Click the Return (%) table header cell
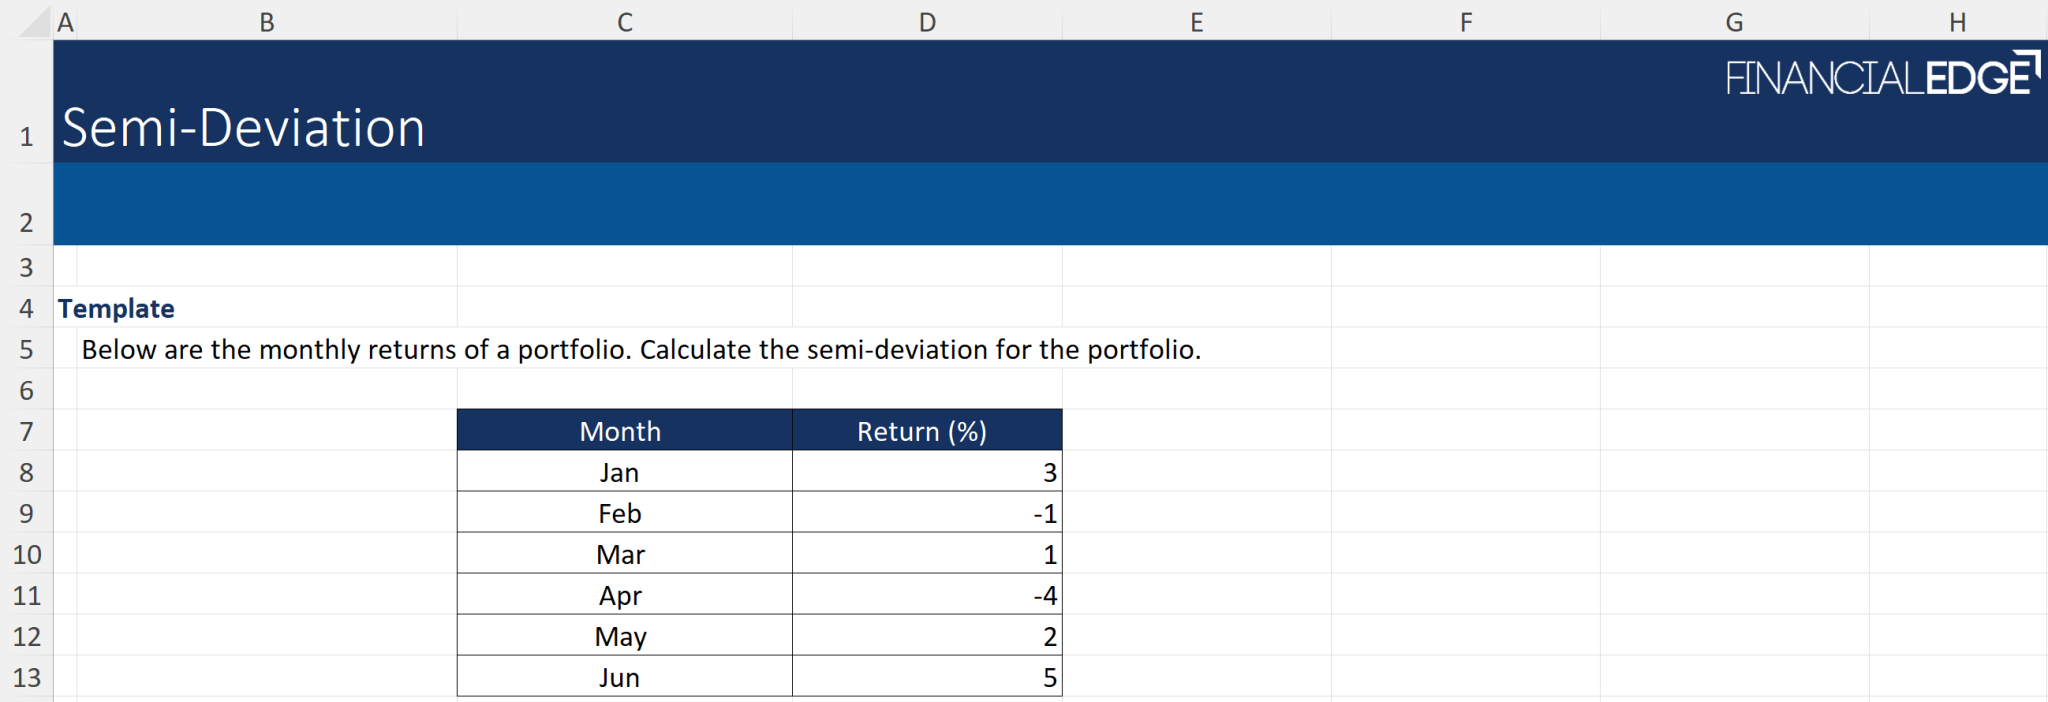Viewport: 2048px width, 702px height. point(925,430)
